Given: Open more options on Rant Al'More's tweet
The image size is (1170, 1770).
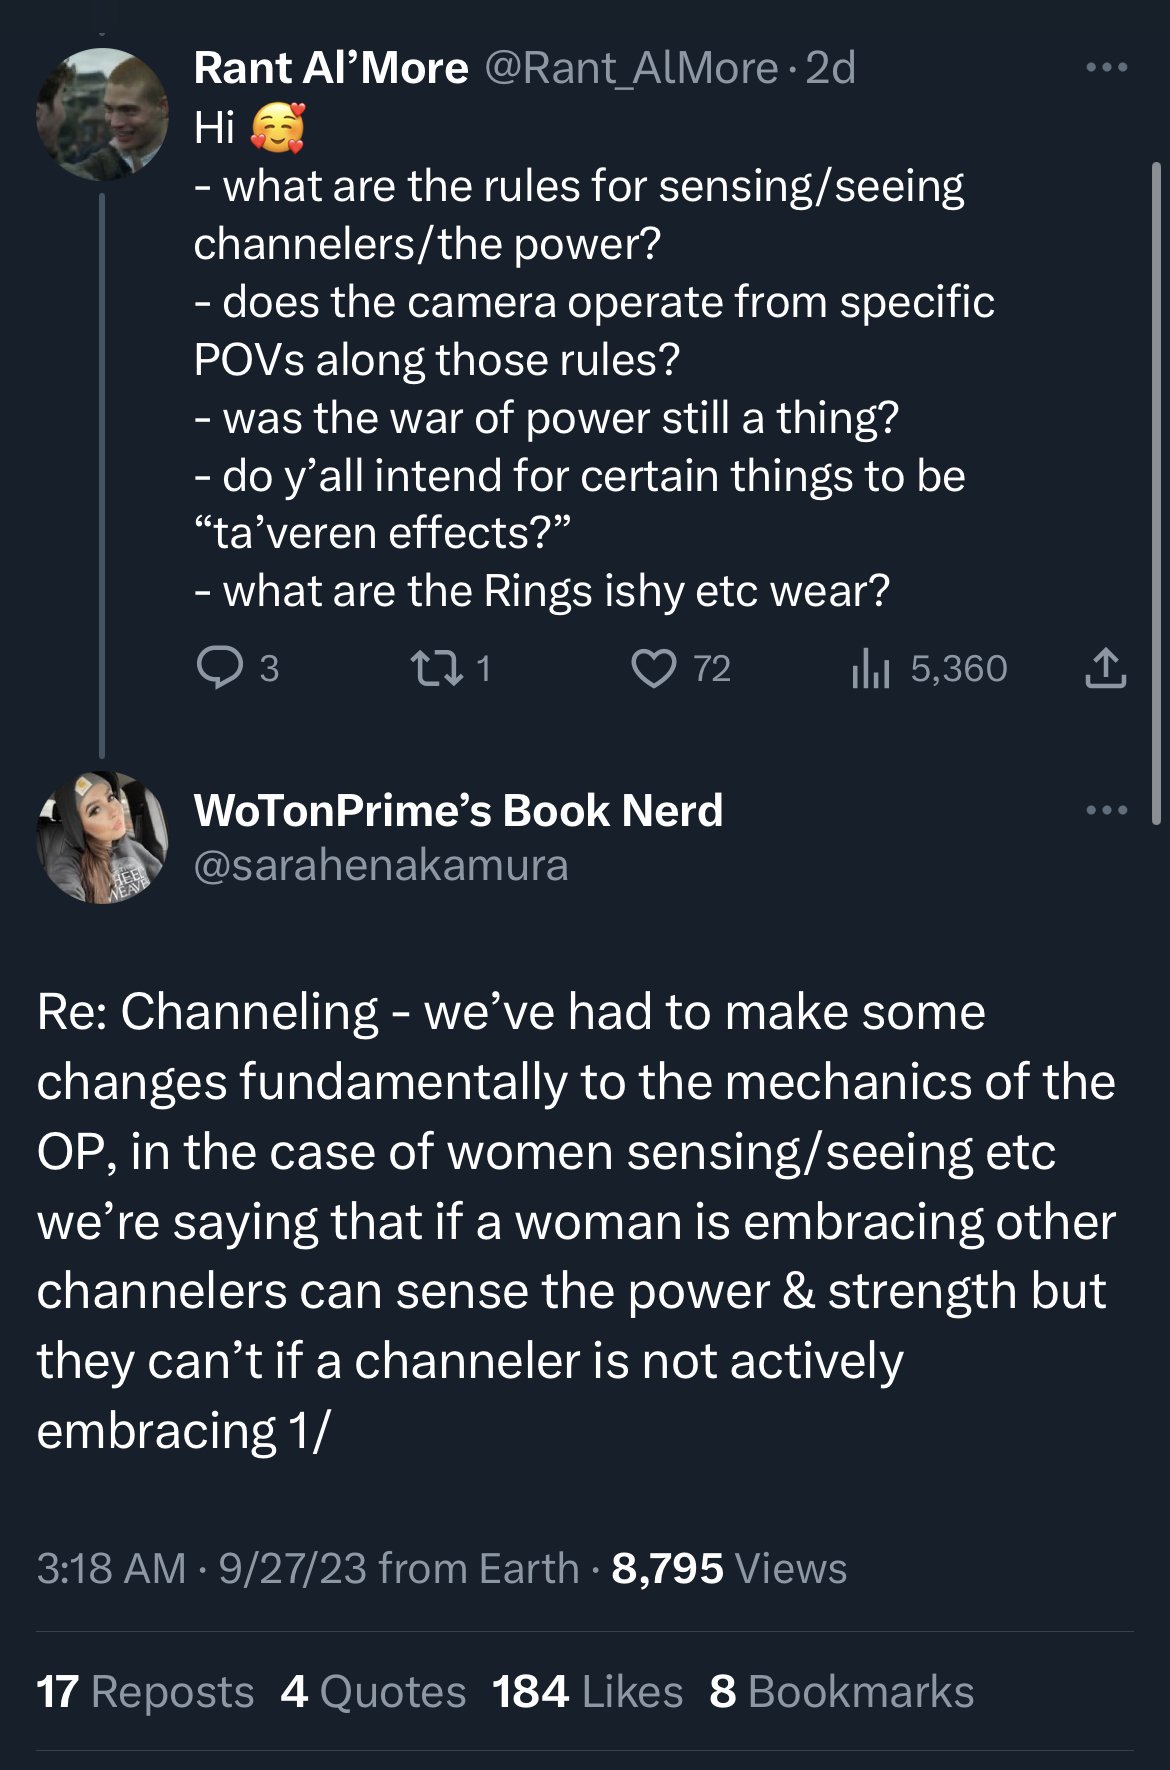Looking at the screenshot, I should [1107, 68].
